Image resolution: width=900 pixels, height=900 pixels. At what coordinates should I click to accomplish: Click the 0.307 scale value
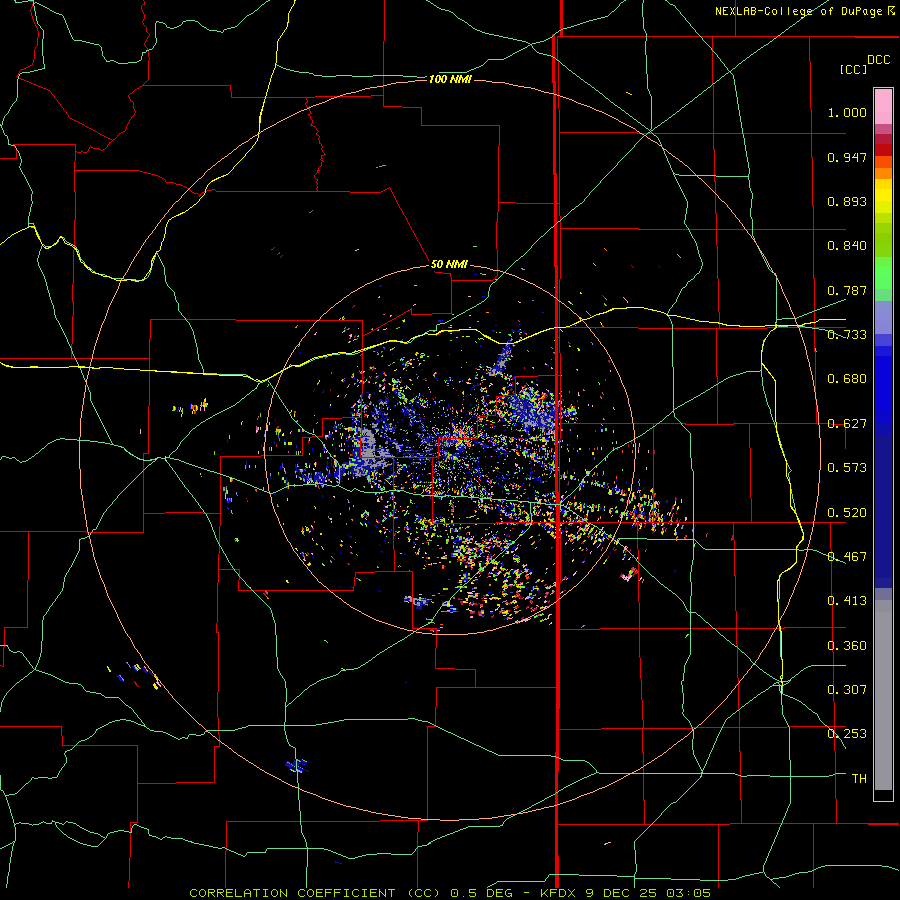click(847, 690)
